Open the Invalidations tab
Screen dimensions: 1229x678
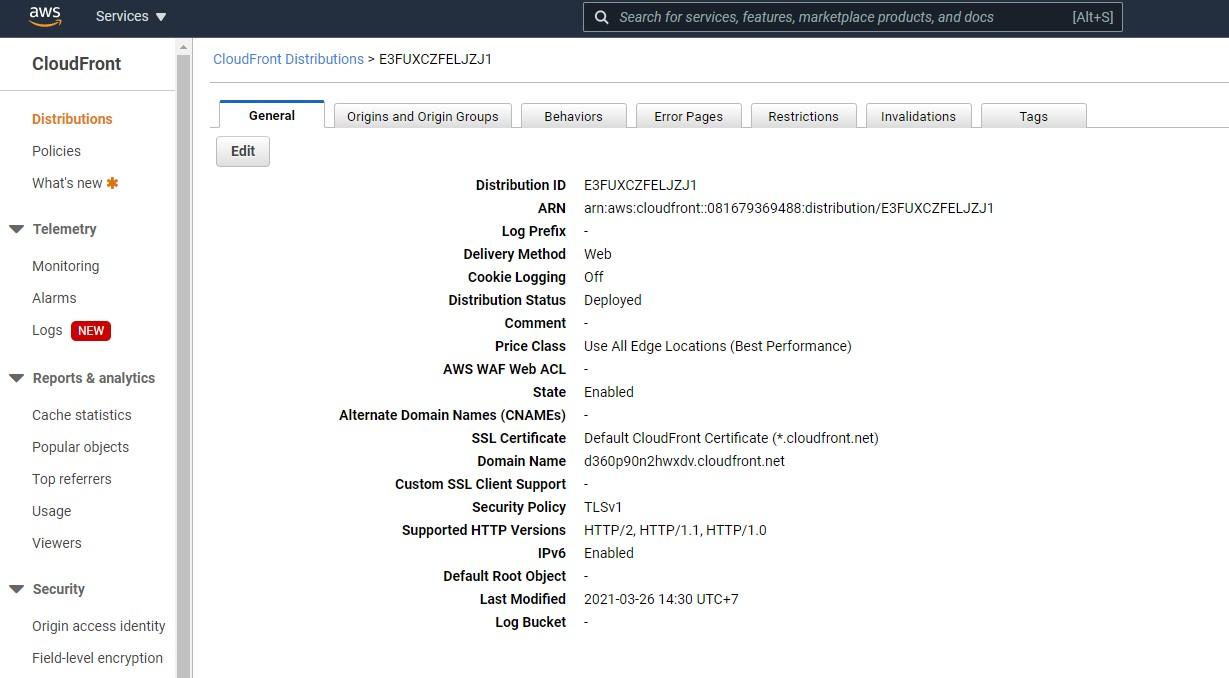(918, 116)
